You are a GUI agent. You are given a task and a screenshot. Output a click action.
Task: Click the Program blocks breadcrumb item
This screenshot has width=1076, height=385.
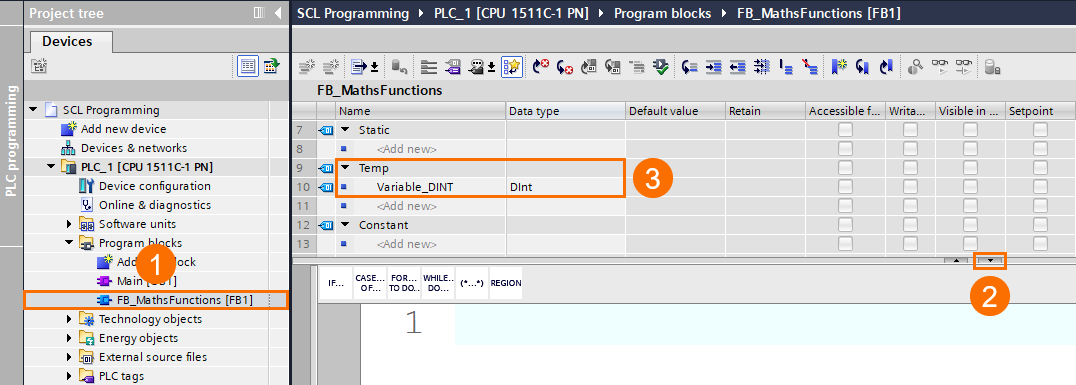point(662,13)
